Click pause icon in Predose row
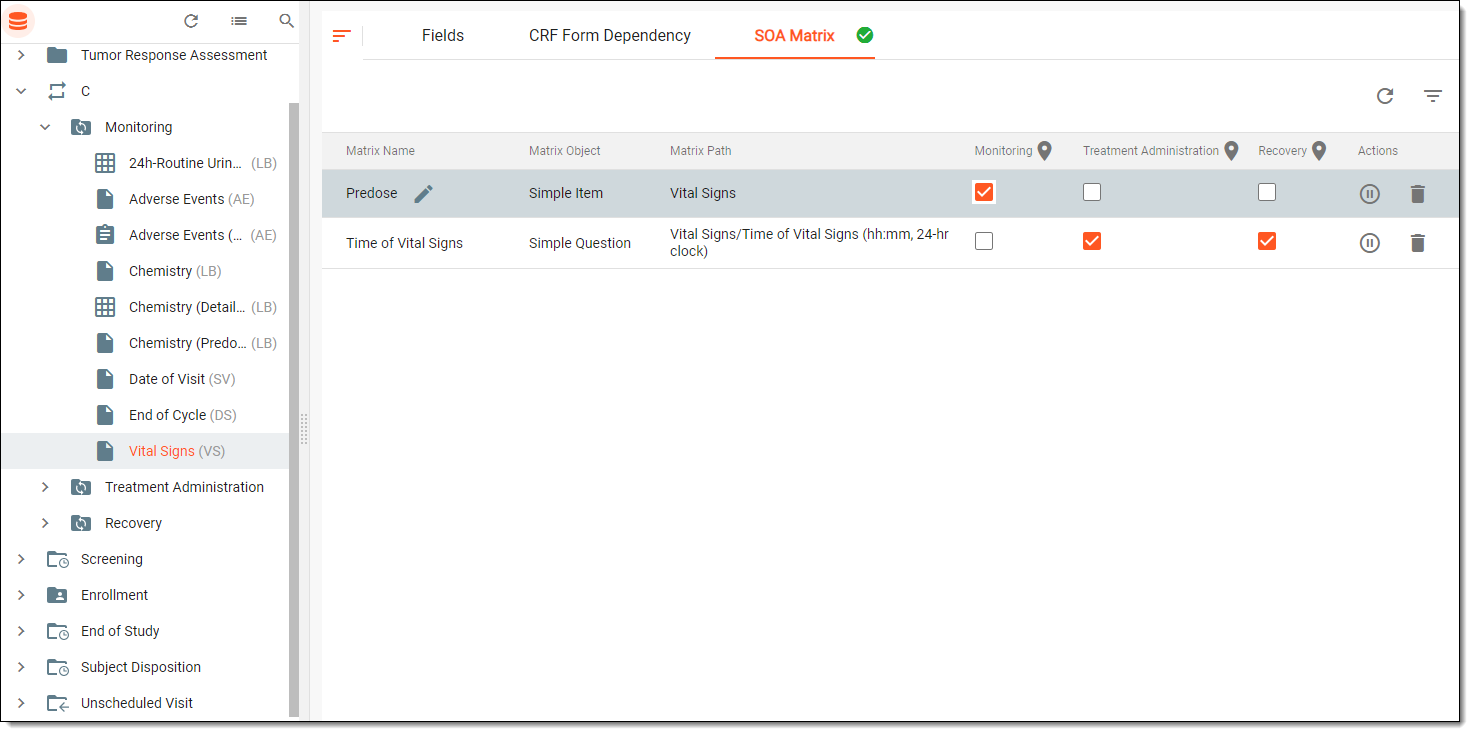 pyautogui.click(x=1370, y=194)
